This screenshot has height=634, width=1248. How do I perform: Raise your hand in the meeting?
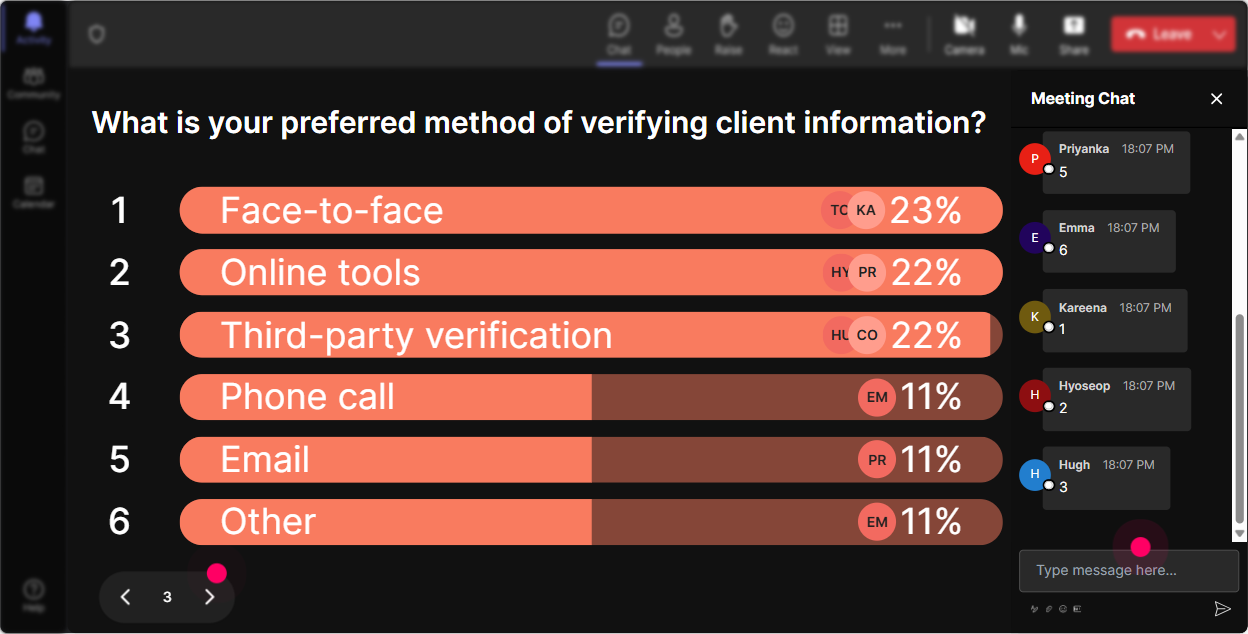pos(728,34)
